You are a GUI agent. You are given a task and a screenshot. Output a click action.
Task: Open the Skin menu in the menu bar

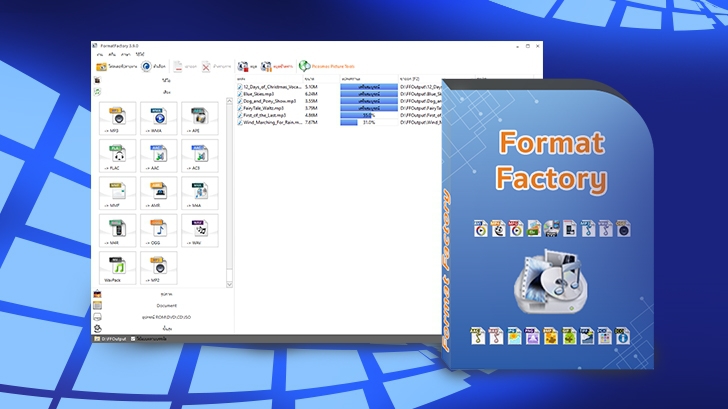[x=112, y=55]
